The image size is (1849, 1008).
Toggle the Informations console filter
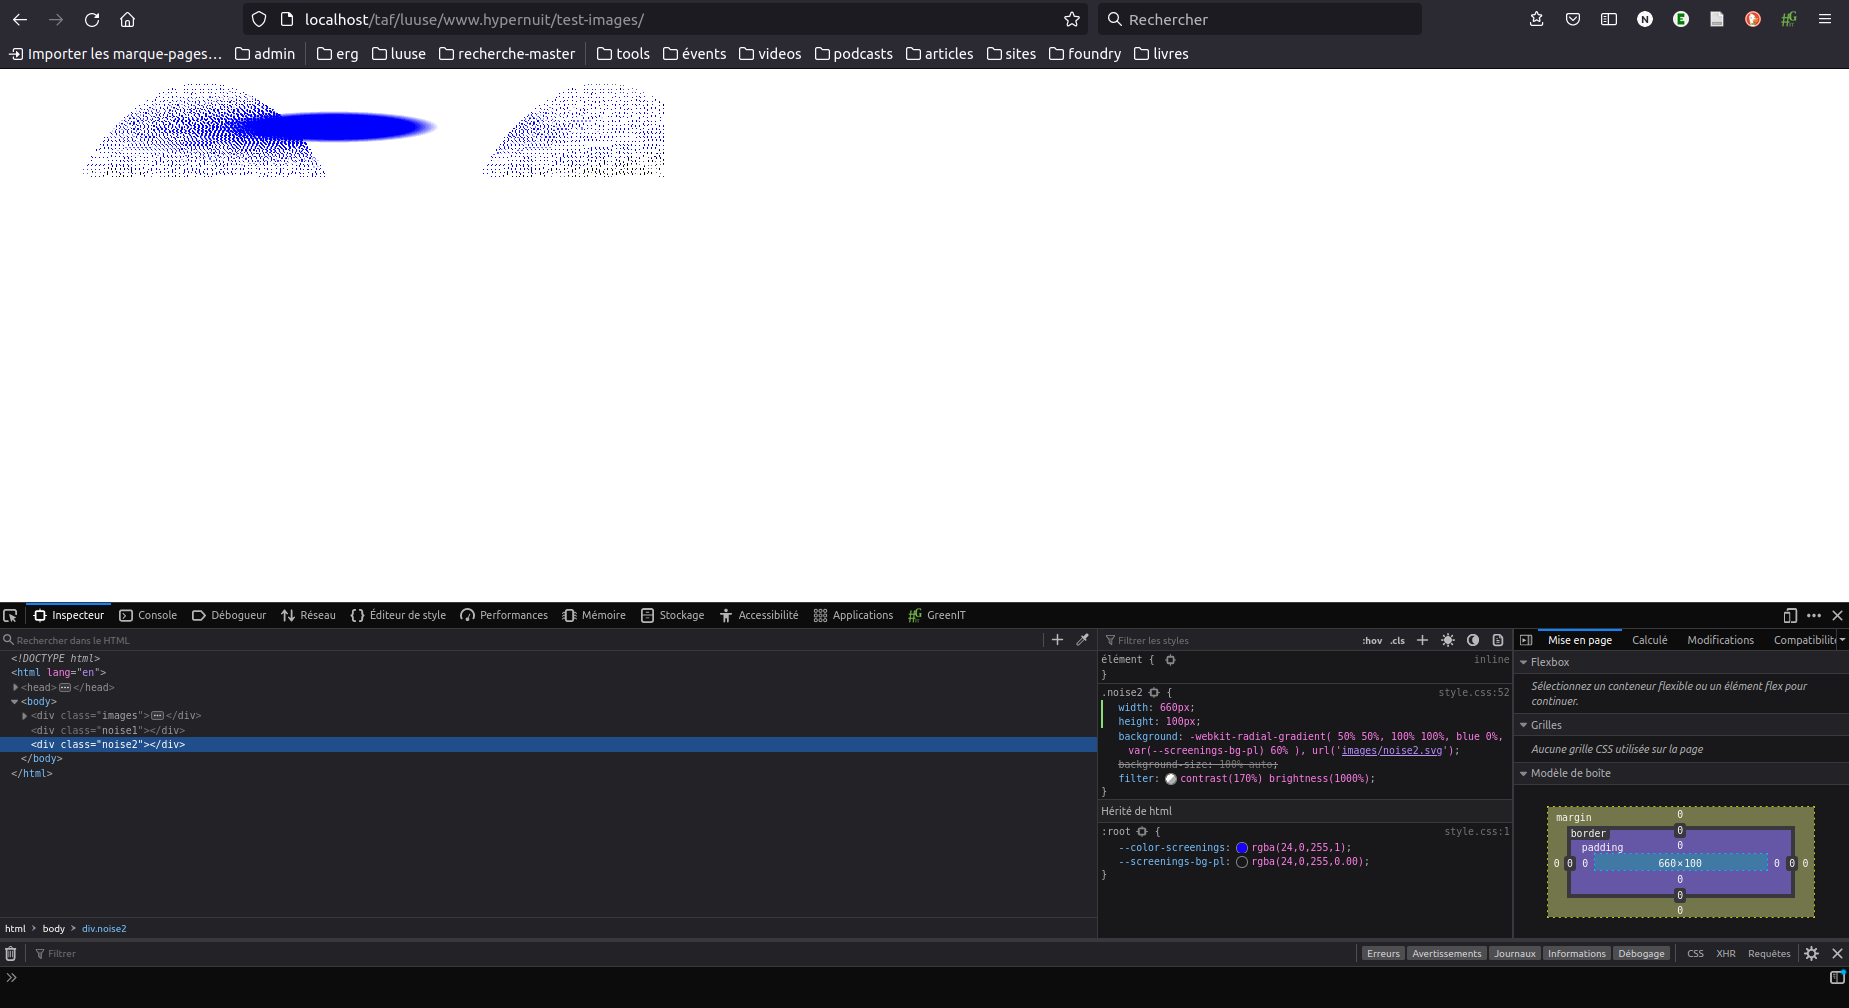[1576, 954]
